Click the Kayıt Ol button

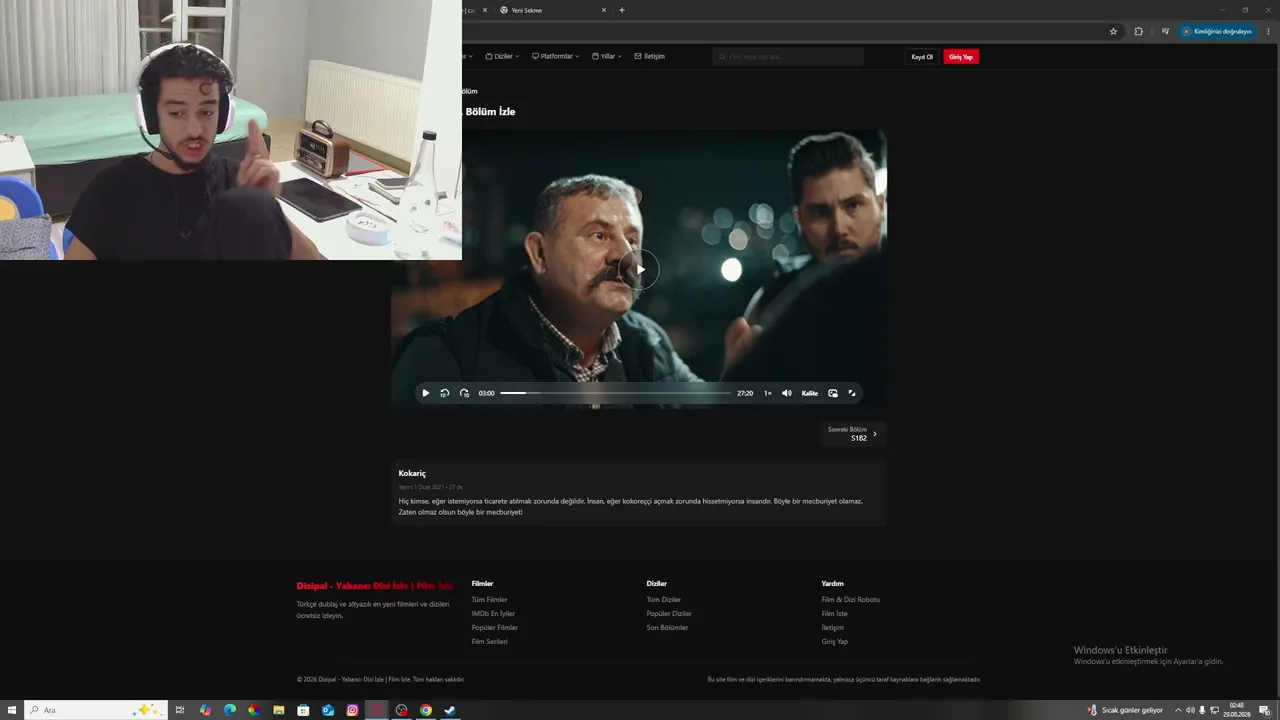922,57
